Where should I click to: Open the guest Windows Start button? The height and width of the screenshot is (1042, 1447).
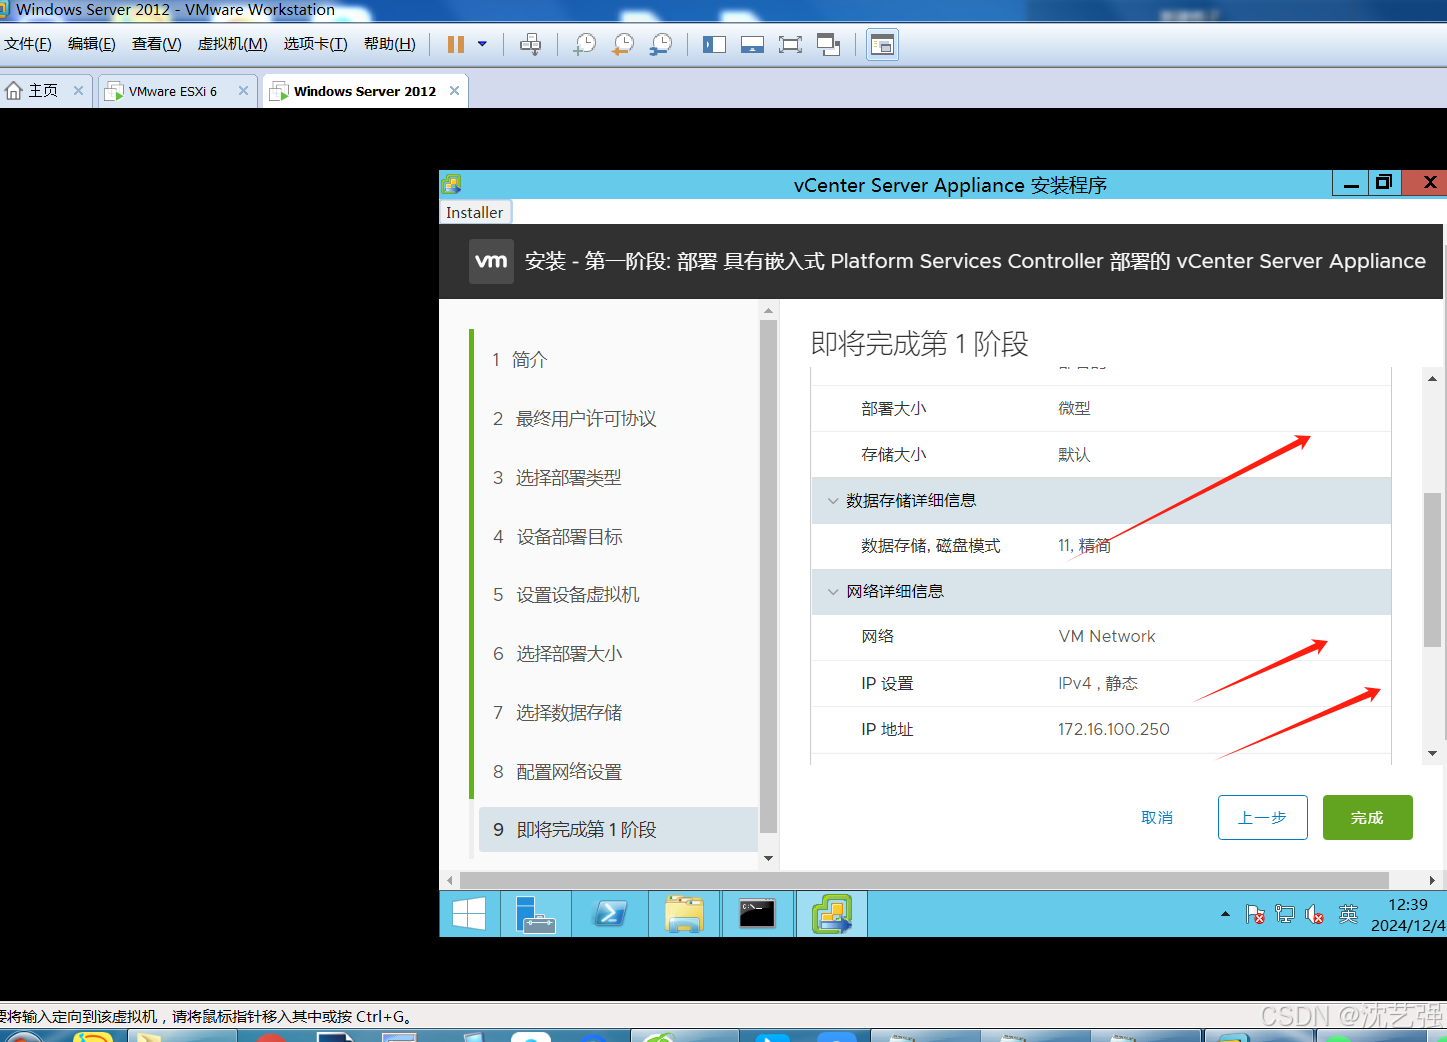click(x=469, y=914)
